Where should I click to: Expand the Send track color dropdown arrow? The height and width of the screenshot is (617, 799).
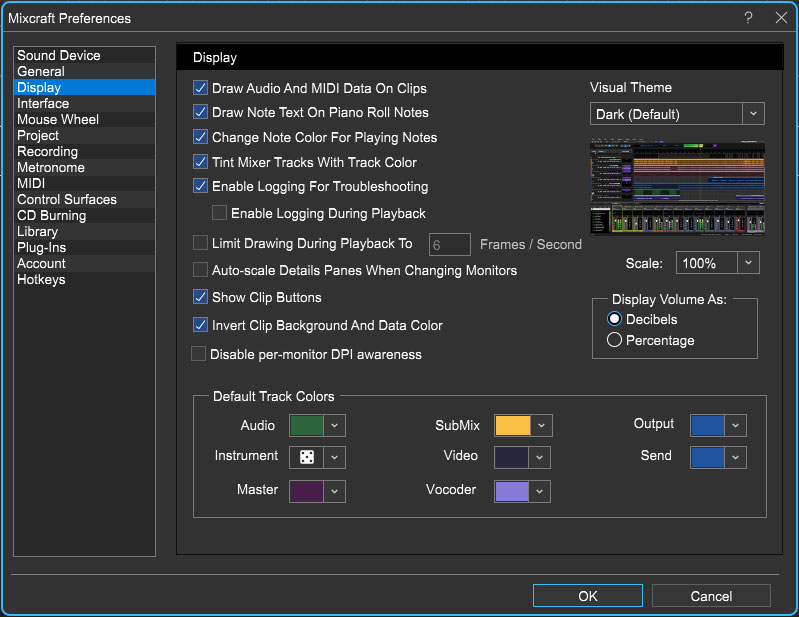click(735, 457)
